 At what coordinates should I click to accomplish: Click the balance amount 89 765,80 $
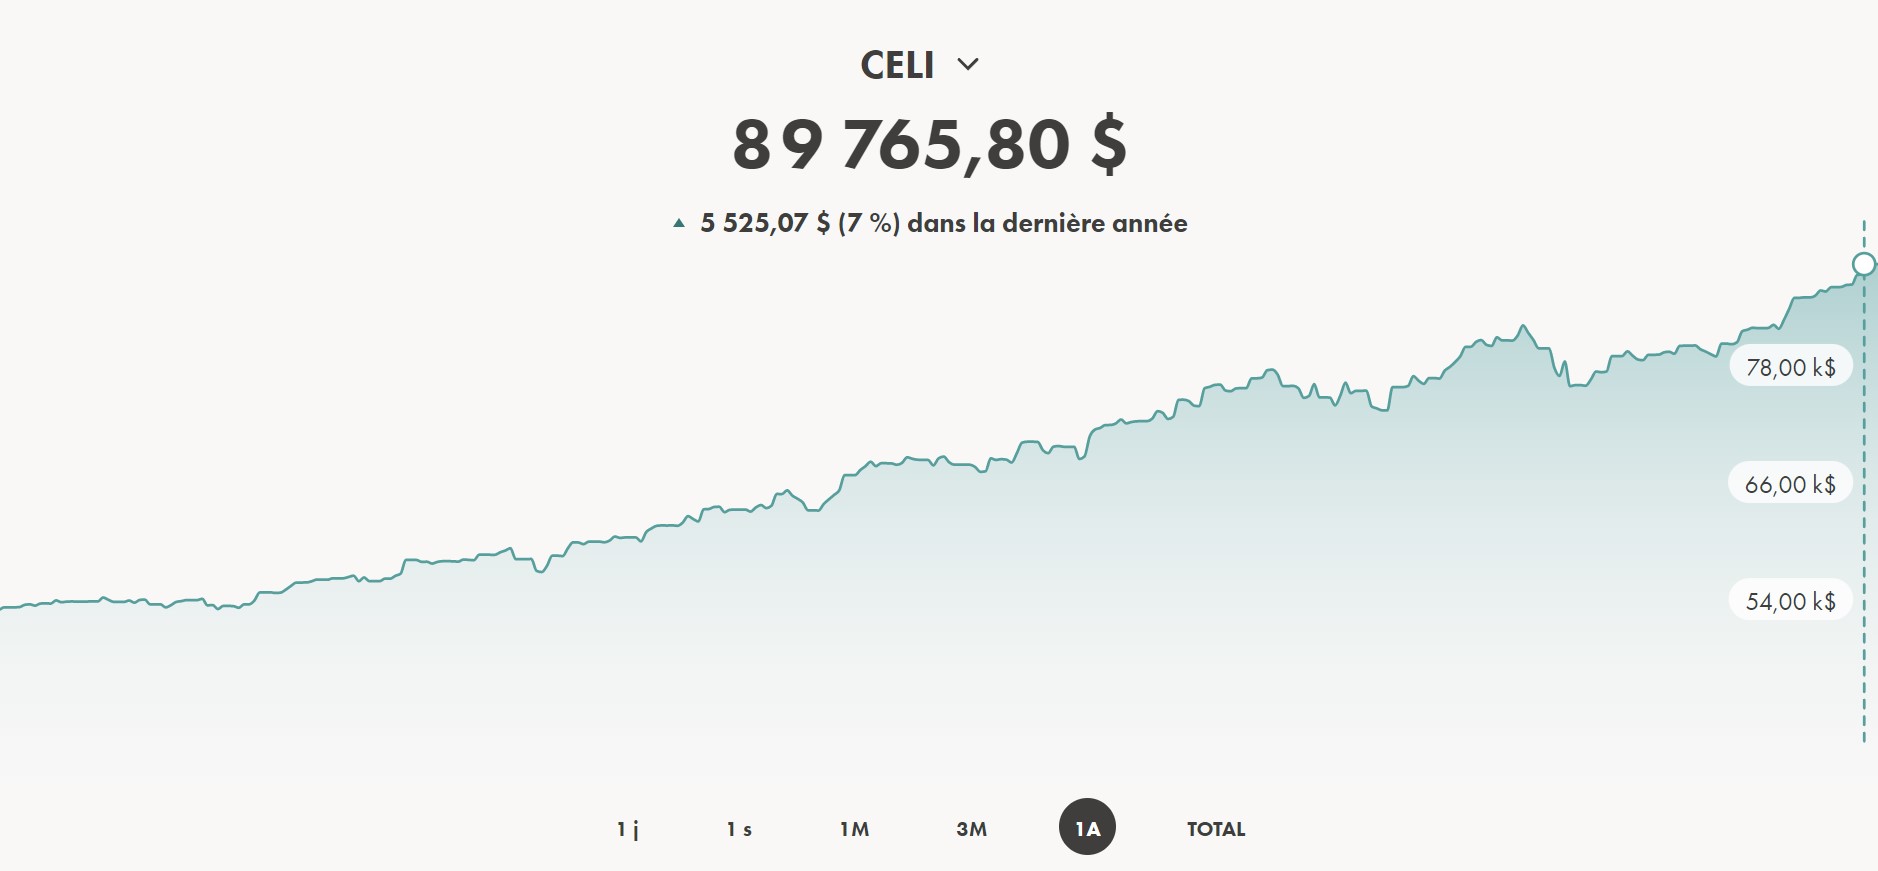coord(934,147)
